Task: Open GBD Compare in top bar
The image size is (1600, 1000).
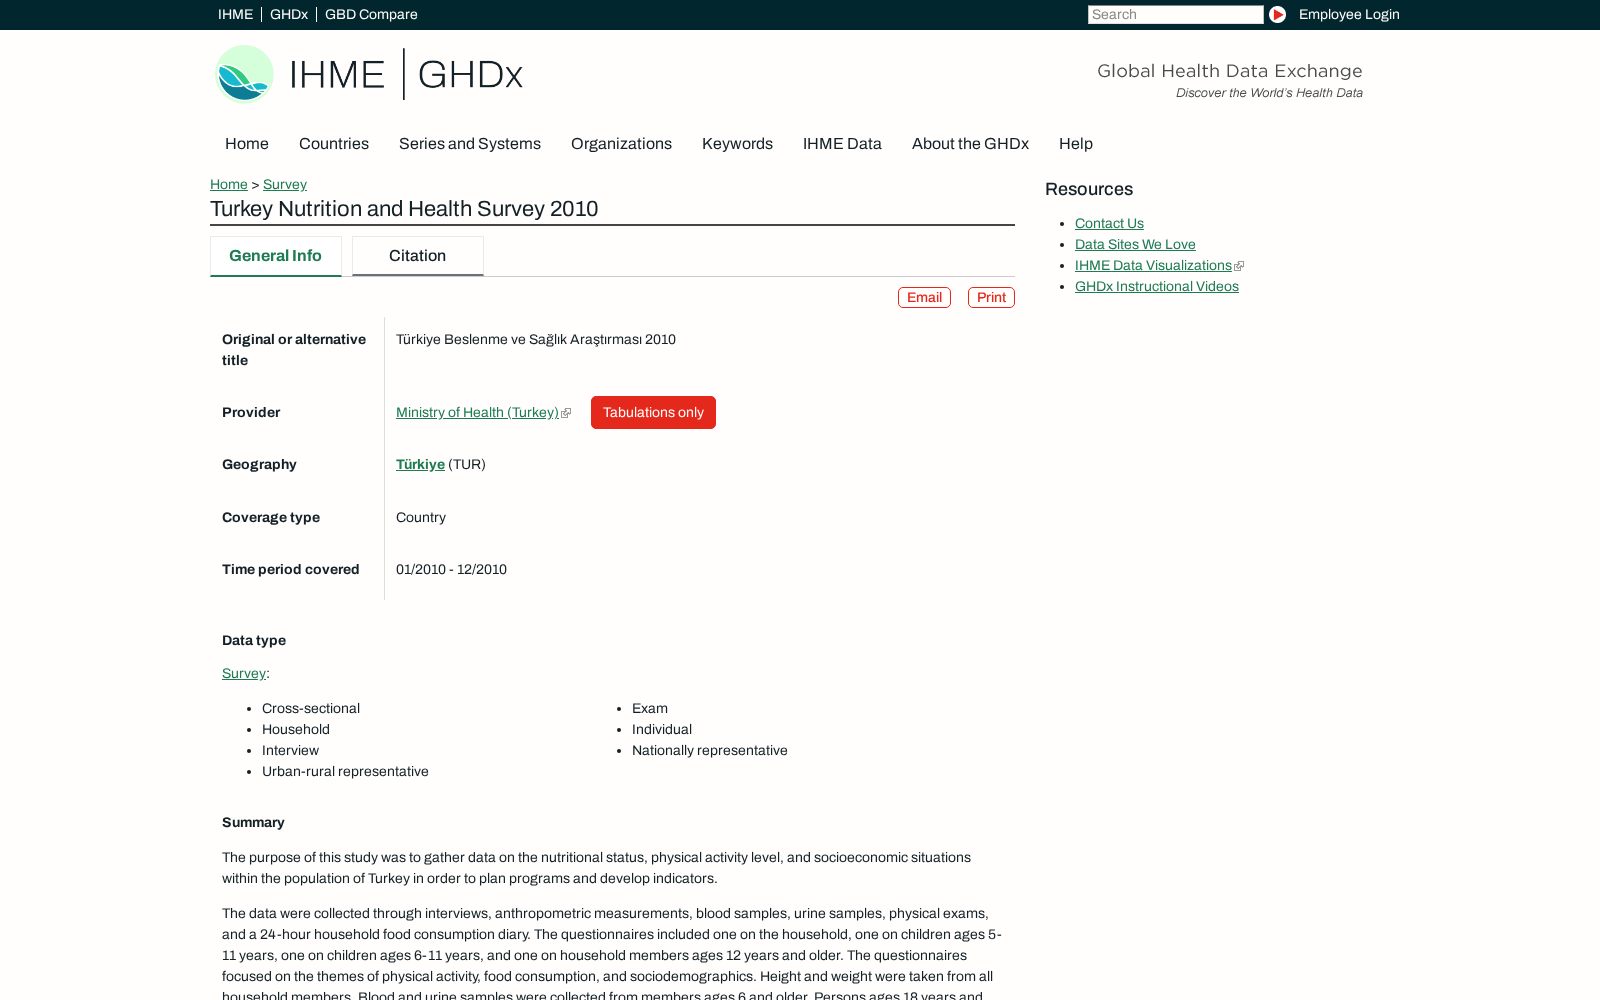Action: click(371, 14)
